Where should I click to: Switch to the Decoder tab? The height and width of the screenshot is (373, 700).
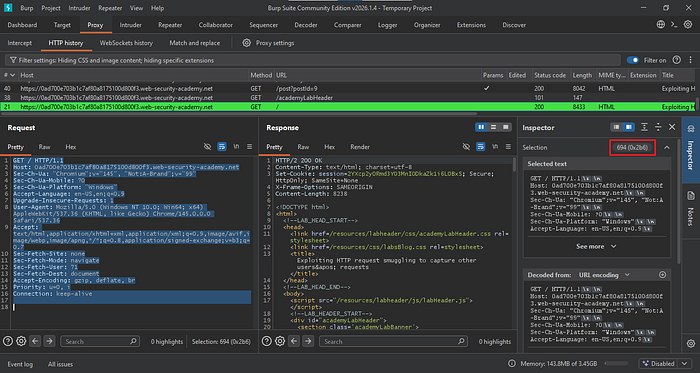tap(306, 25)
